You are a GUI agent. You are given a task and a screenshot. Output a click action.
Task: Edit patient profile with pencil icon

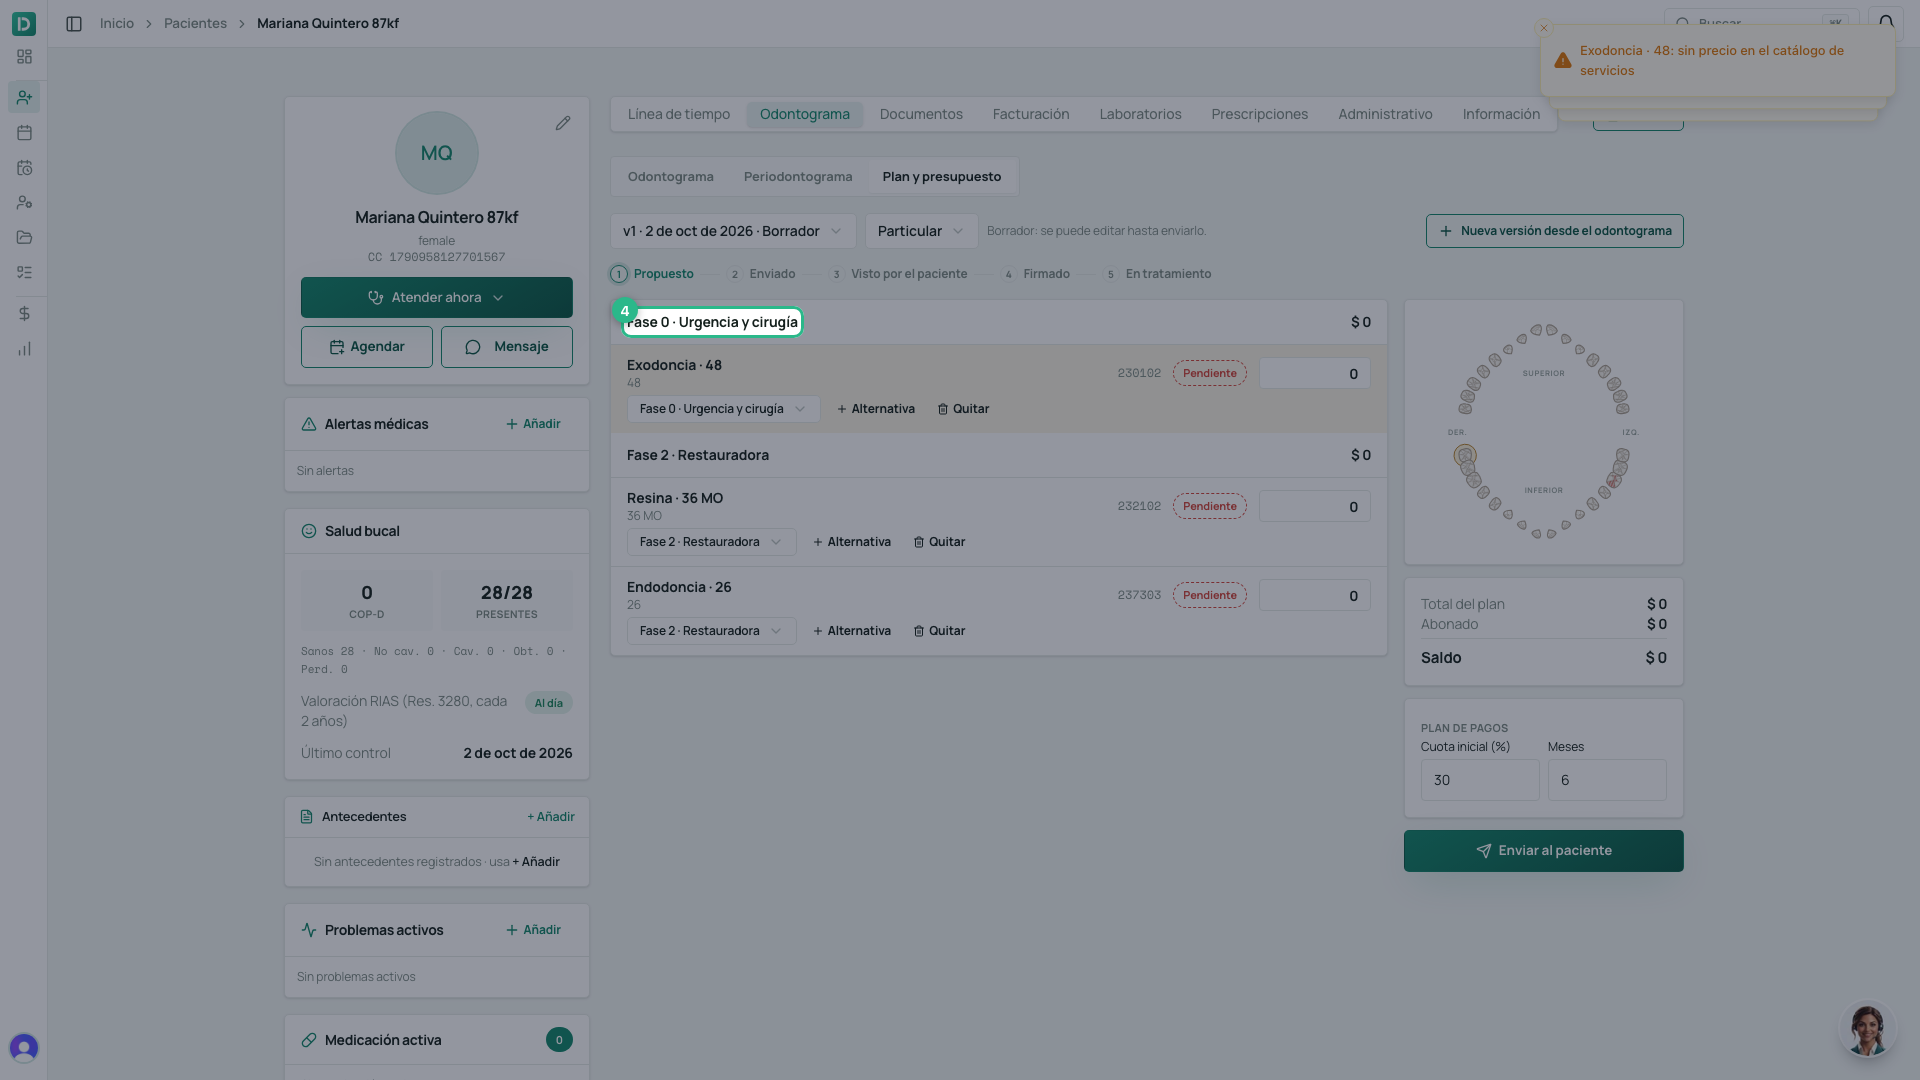tap(563, 123)
